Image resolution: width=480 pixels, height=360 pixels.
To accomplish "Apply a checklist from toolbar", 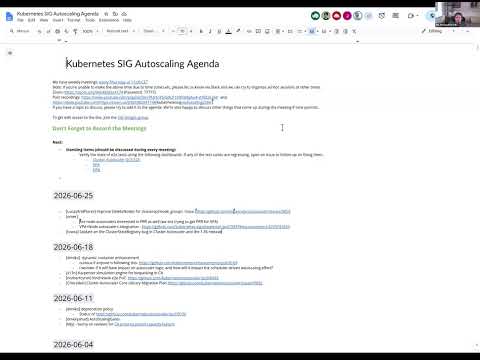I will click(300, 31).
